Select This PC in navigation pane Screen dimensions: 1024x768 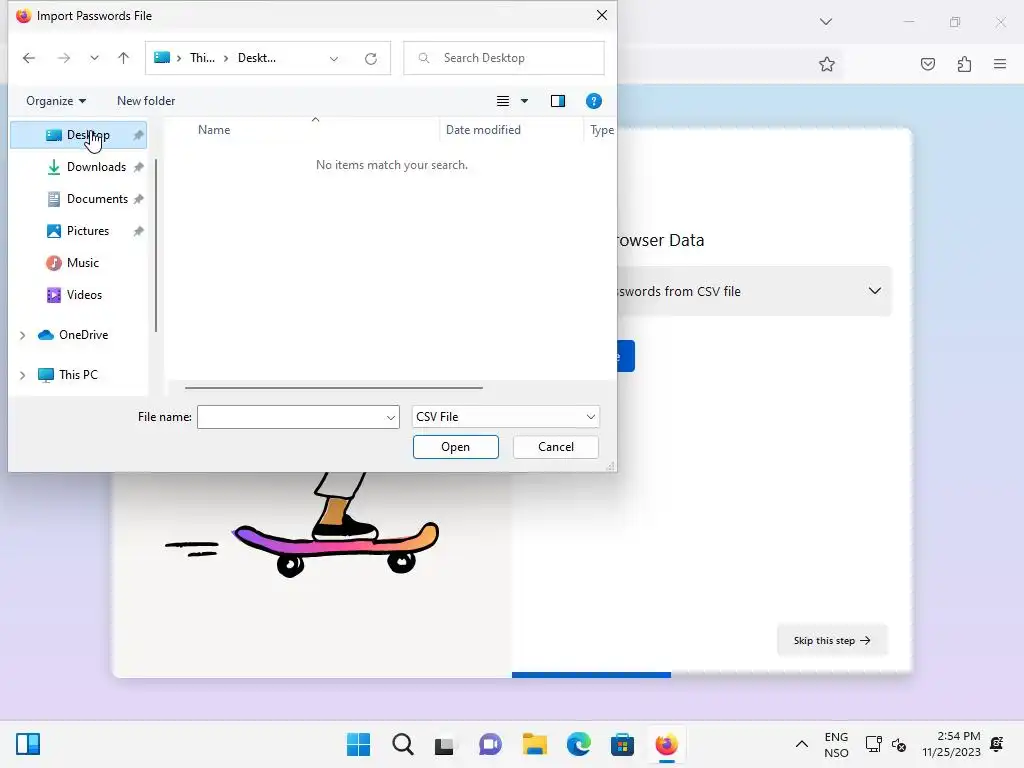pyautogui.click(x=78, y=375)
